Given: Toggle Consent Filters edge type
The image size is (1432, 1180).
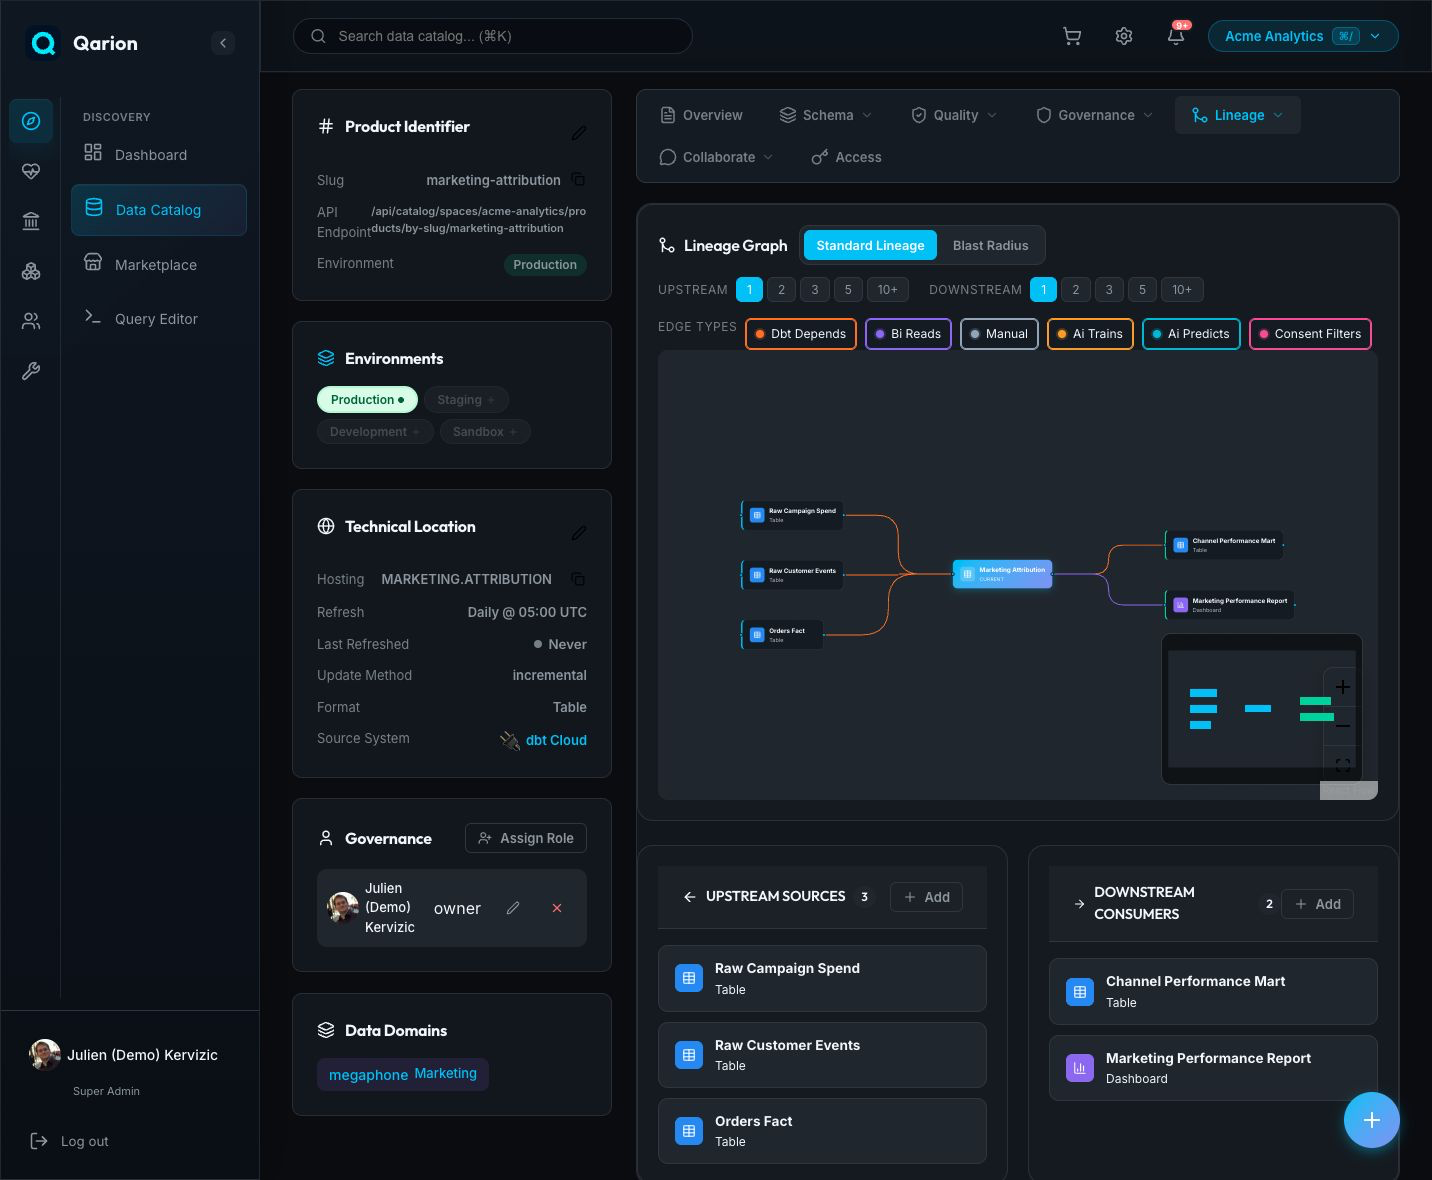Looking at the screenshot, I should tap(1310, 334).
